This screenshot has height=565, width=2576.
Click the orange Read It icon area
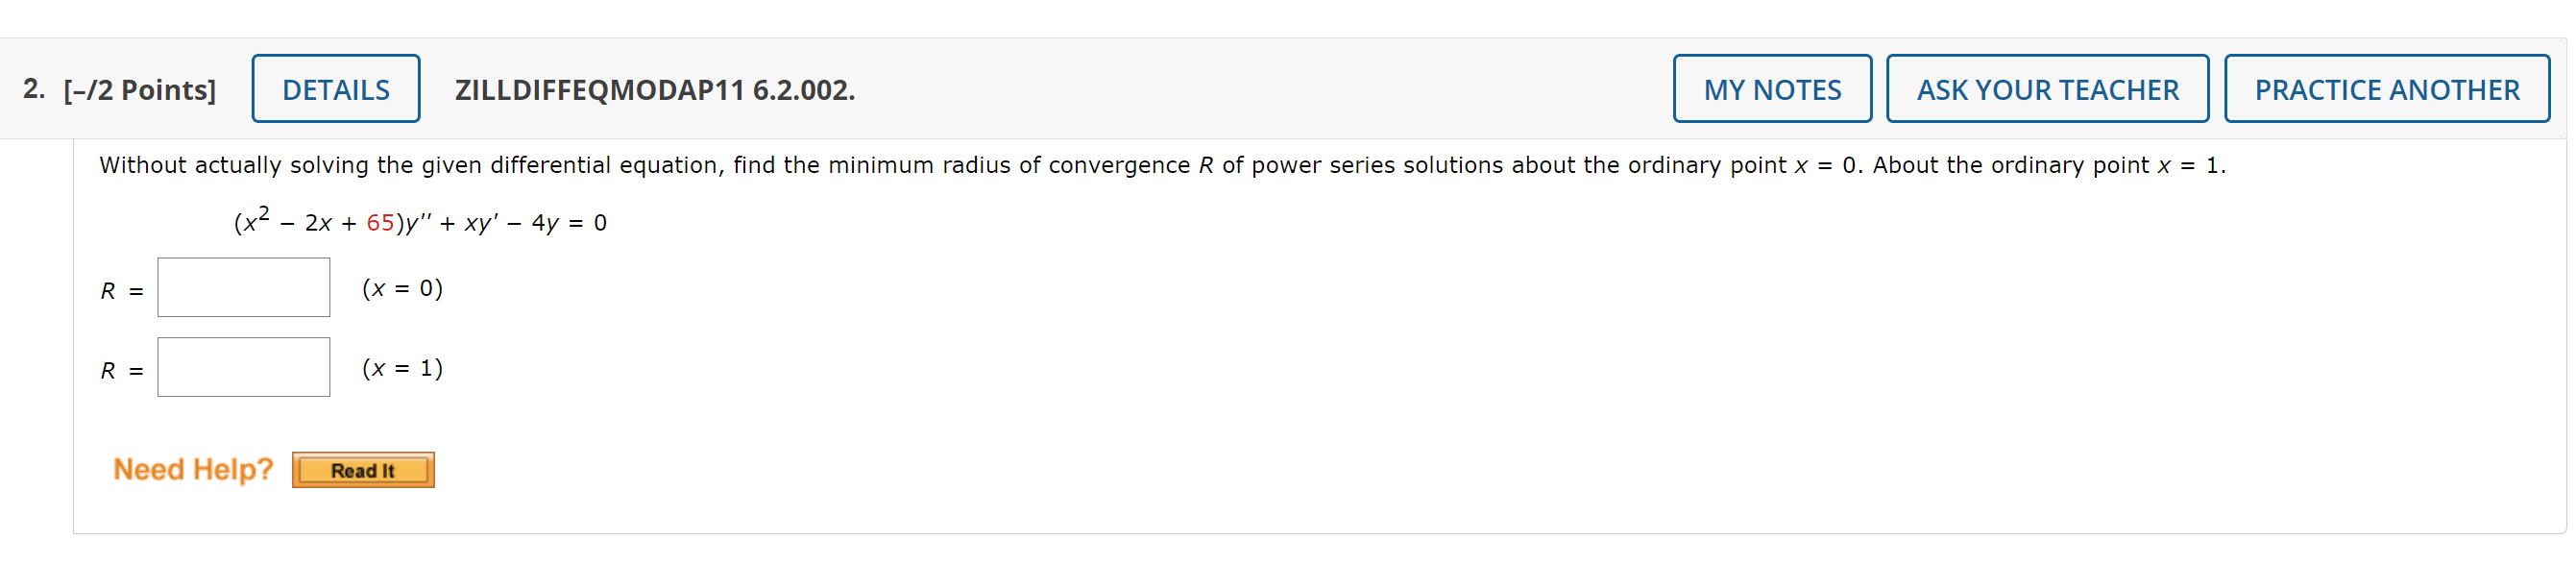point(362,469)
